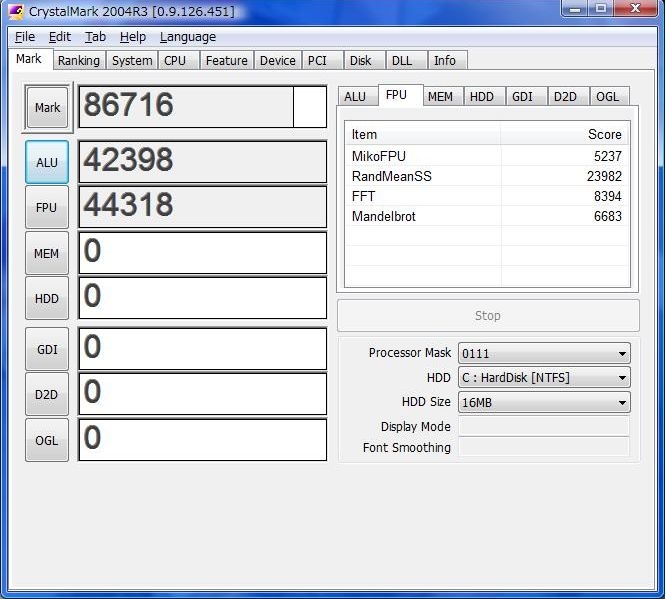The height and width of the screenshot is (599, 666).
Task: Run the FPU benchmark button
Action: (47, 207)
